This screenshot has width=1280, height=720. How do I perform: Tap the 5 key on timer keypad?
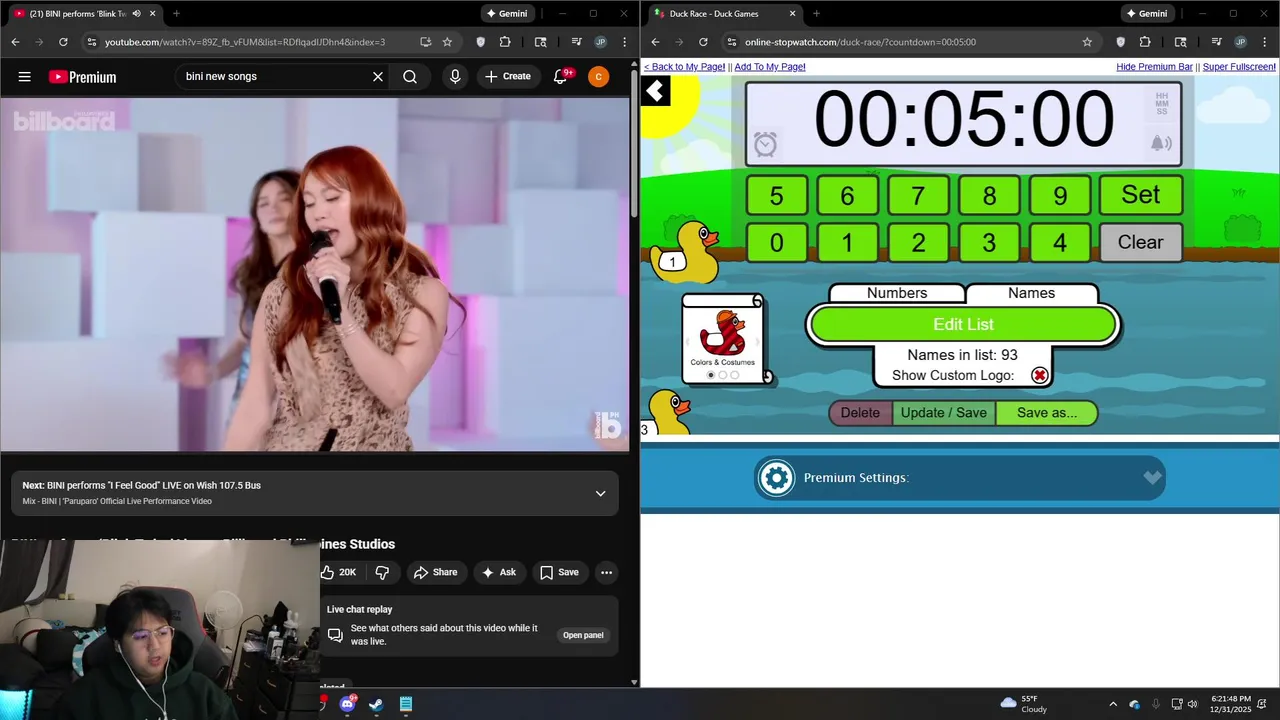coord(777,195)
